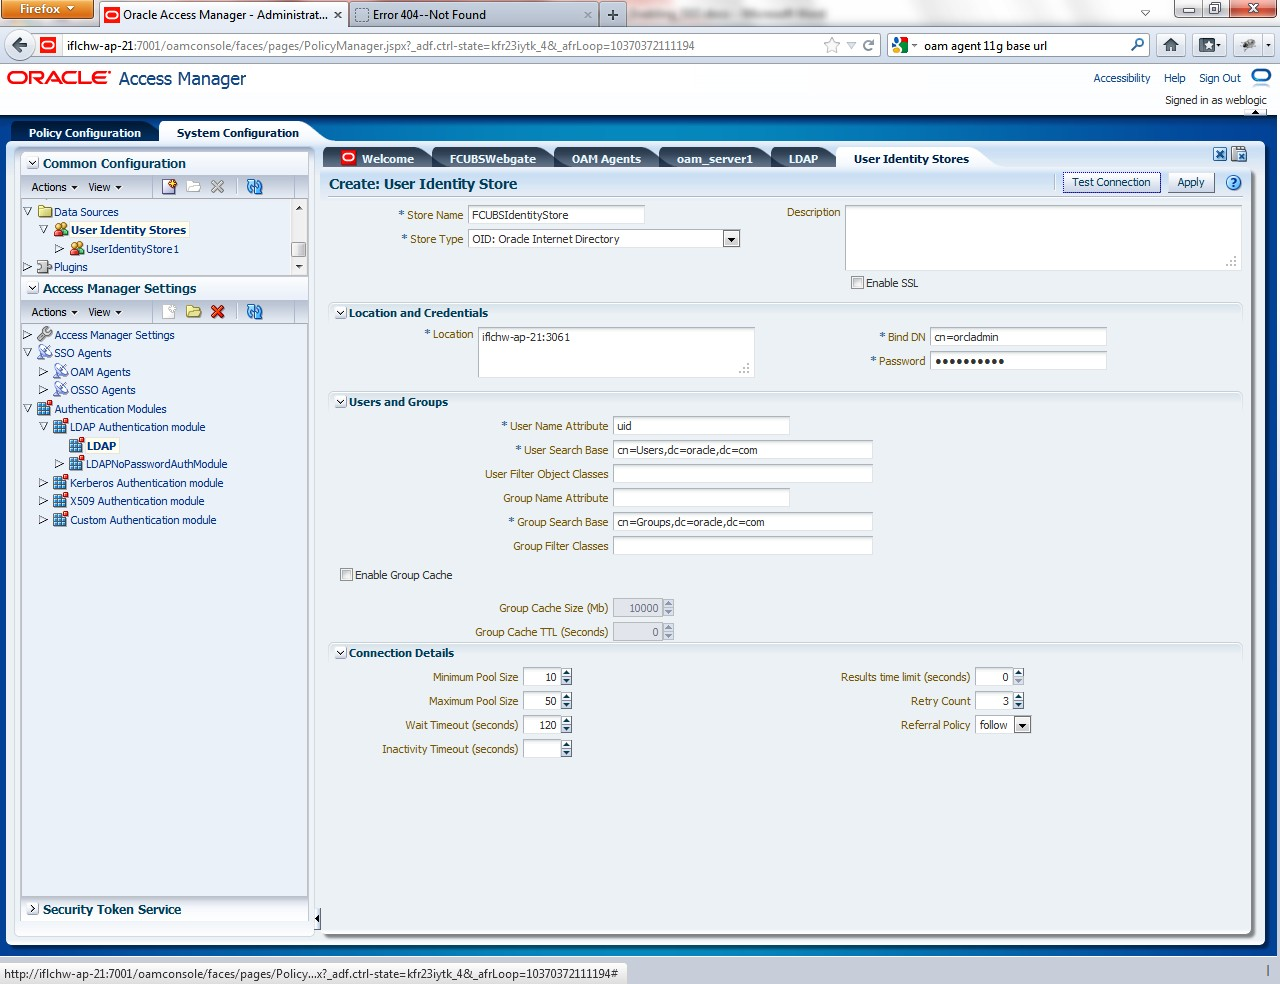Image resolution: width=1280 pixels, height=984 pixels.
Task: Open View menu in Access Manager Settings toolbar
Action: pyautogui.click(x=104, y=312)
